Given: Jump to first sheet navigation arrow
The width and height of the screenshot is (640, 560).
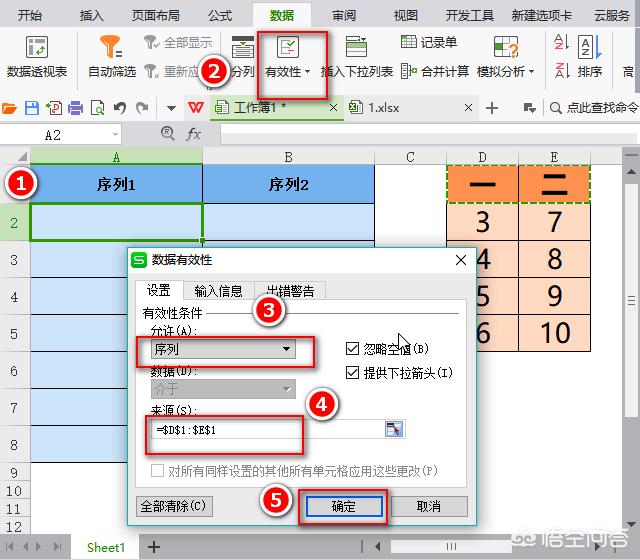Looking at the screenshot, I should click(10, 547).
